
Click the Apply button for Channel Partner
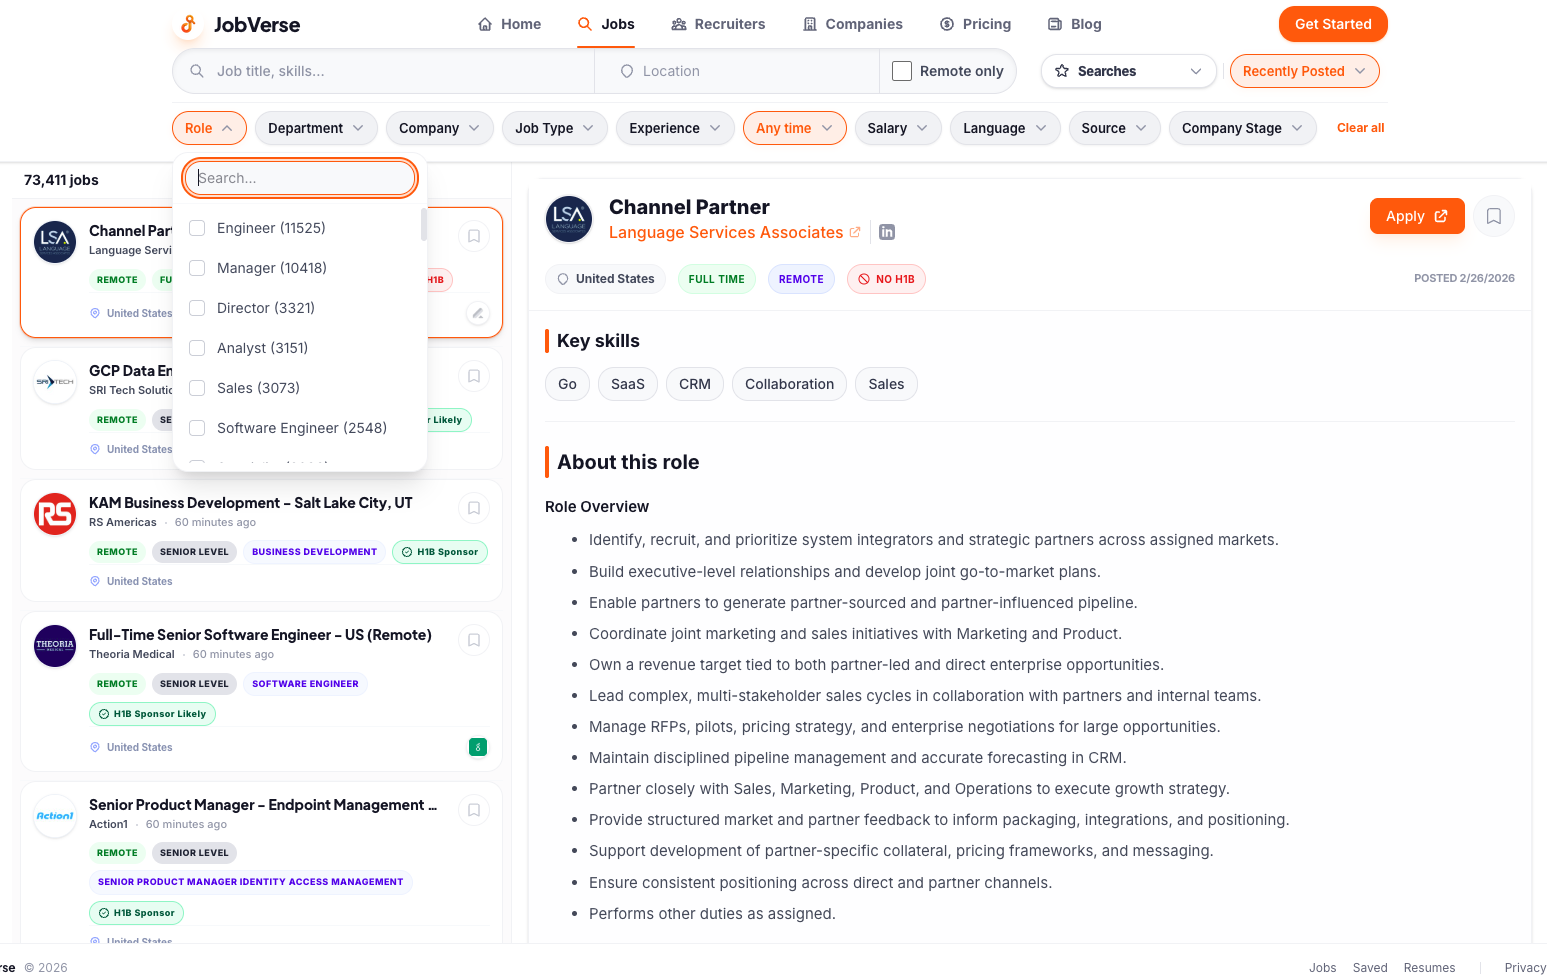pyautogui.click(x=1417, y=216)
